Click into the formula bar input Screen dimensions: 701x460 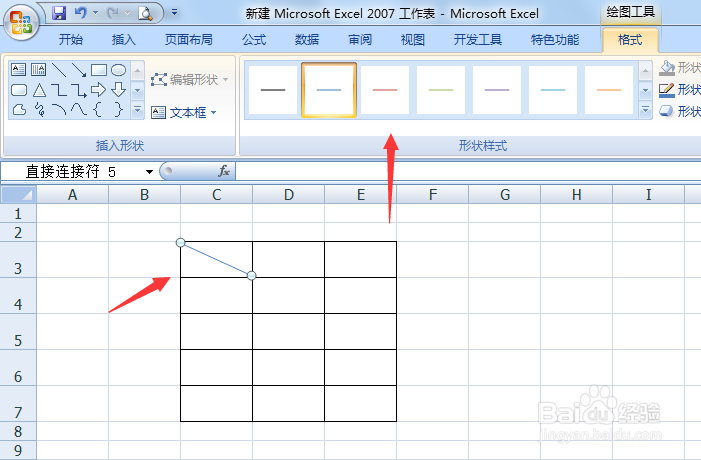(468, 171)
